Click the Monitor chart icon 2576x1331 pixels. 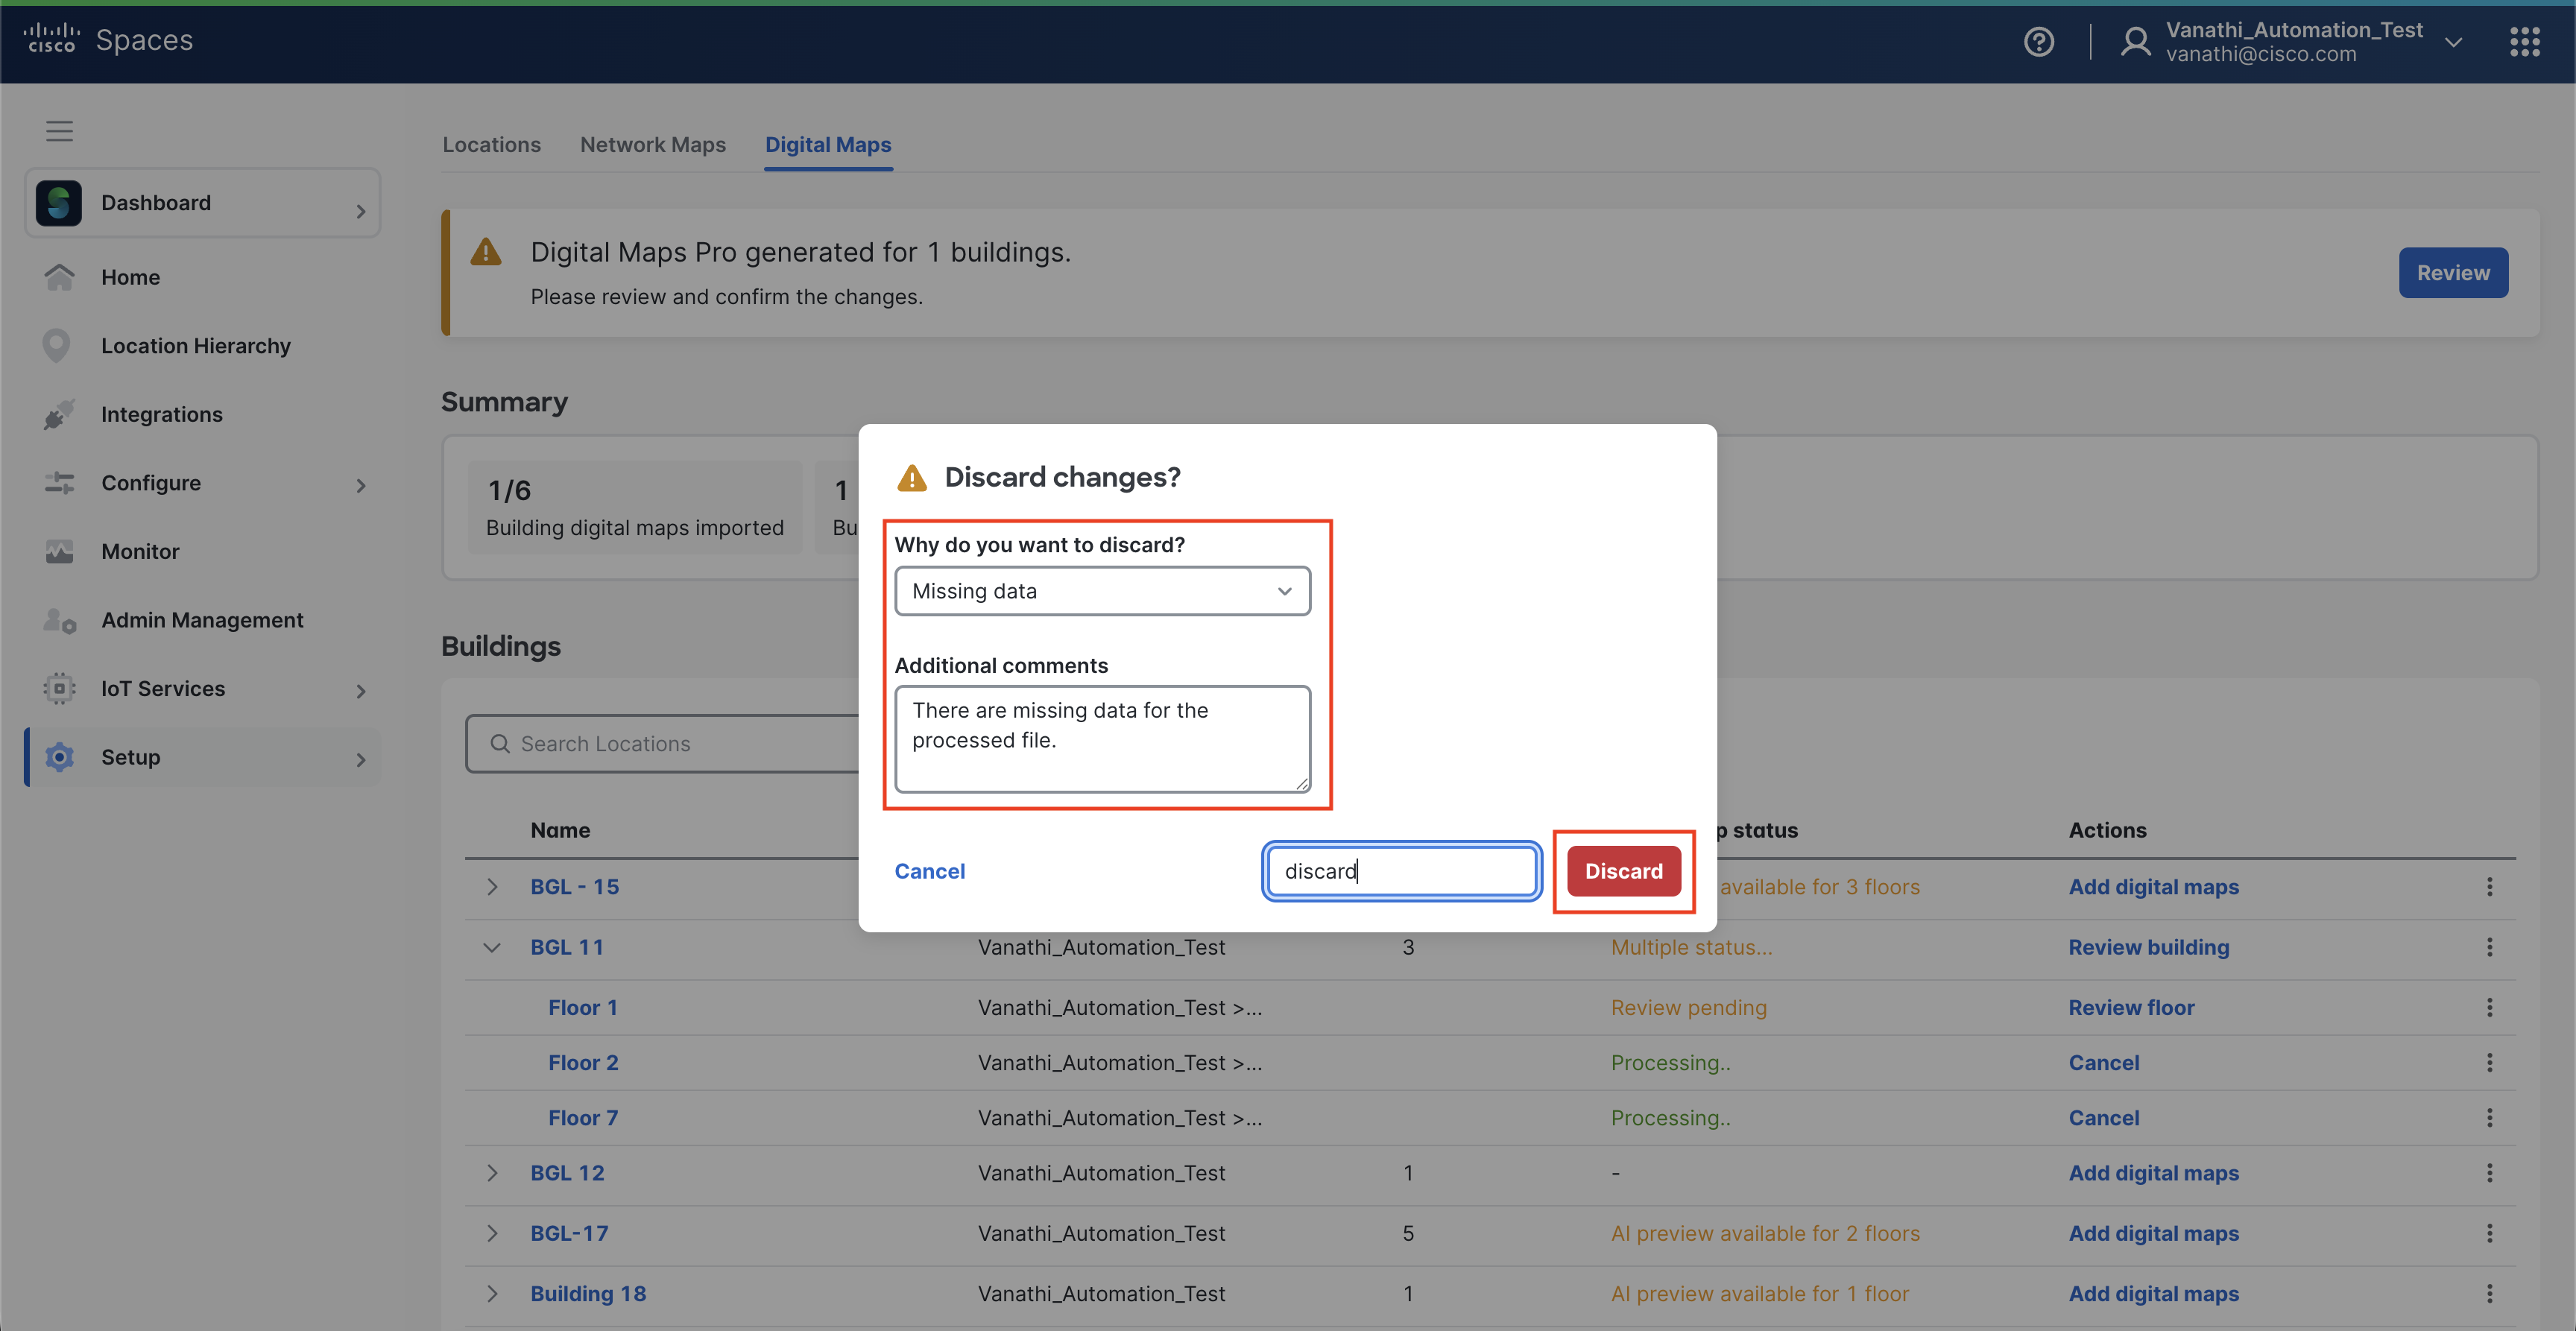click(x=59, y=551)
